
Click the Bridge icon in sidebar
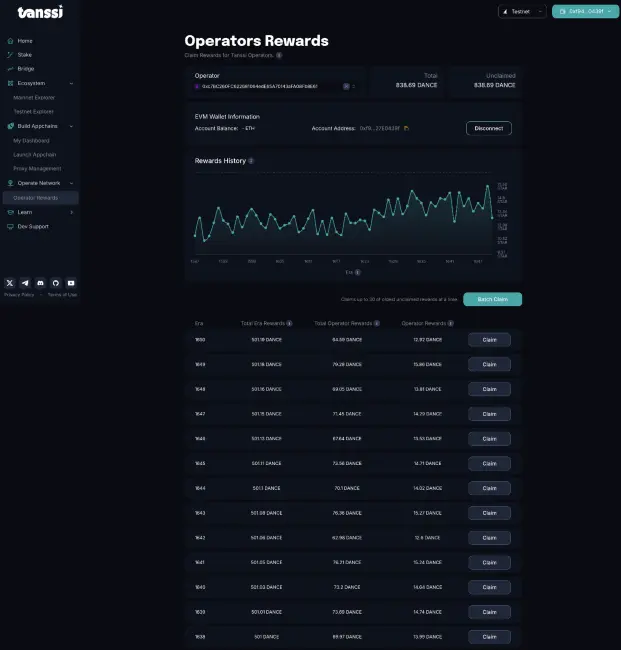[x=10, y=69]
